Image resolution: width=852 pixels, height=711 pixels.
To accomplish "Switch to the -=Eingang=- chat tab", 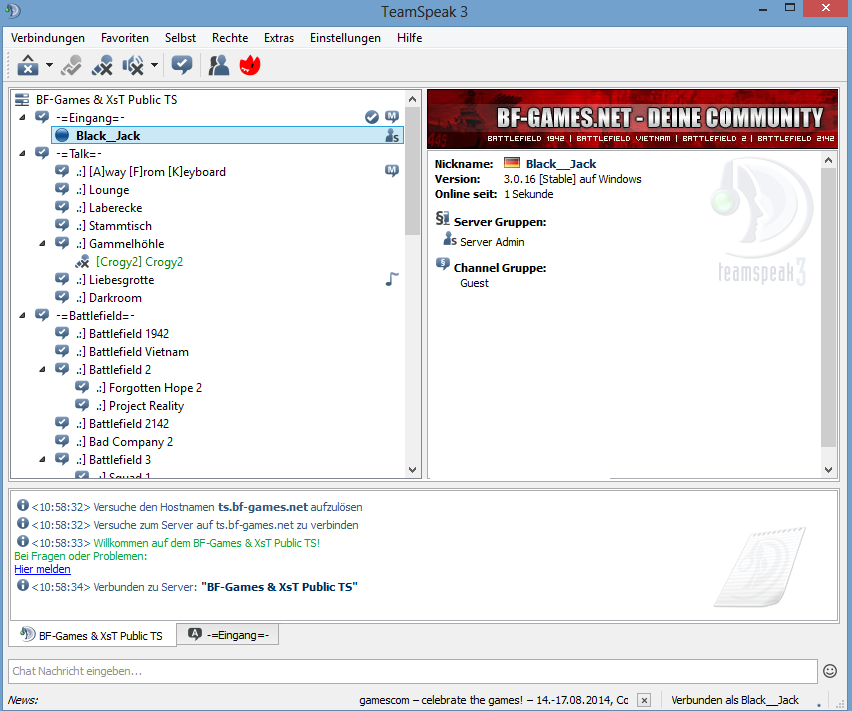I will pyautogui.click(x=228, y=634).
